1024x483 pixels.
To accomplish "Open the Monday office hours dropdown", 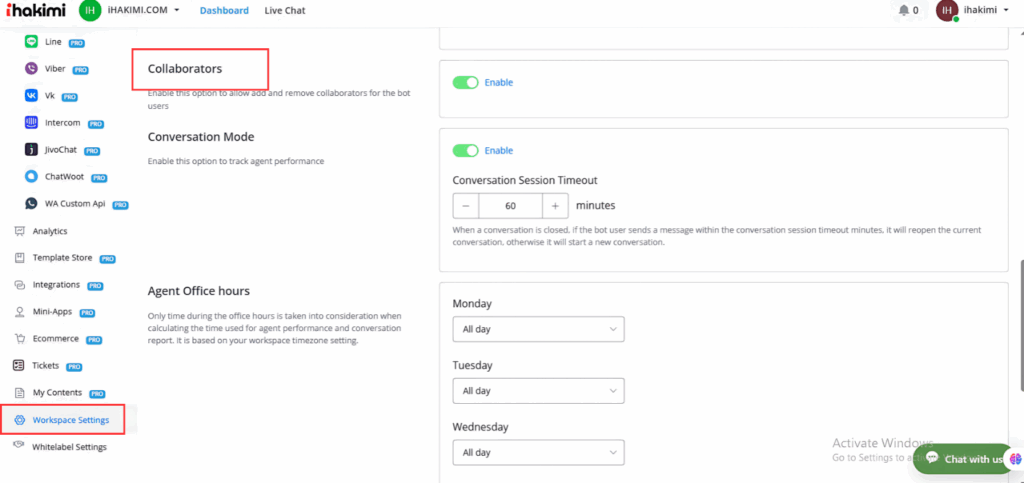I will click(x=538, y=329).
